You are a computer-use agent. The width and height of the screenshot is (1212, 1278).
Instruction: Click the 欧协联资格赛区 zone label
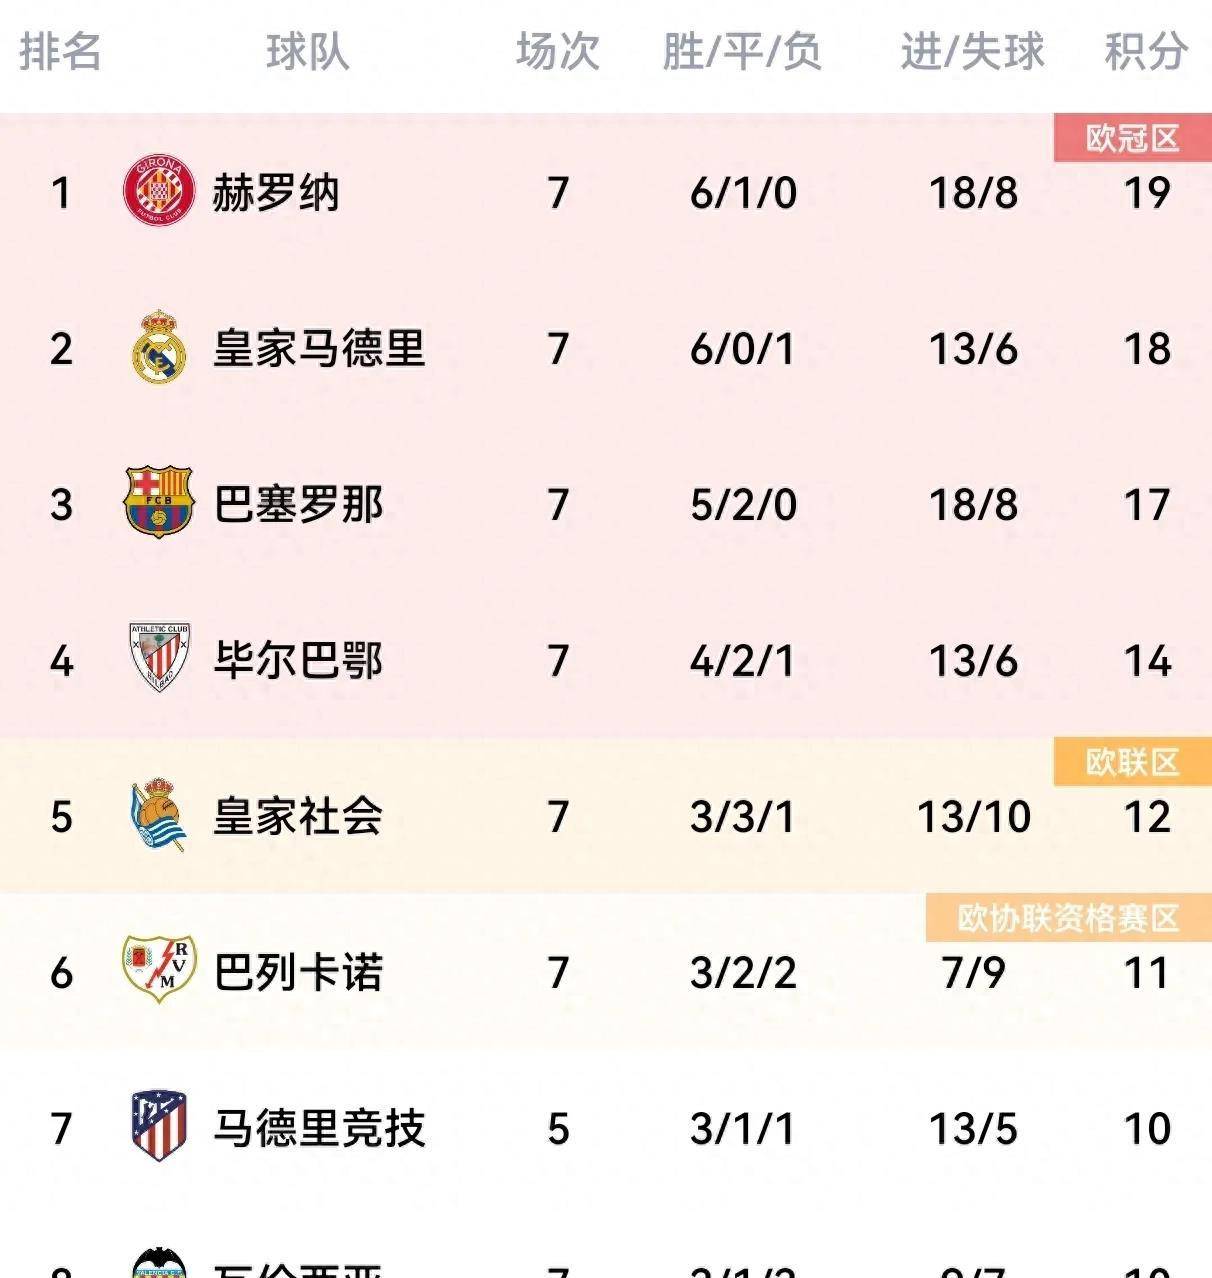pos(1069,918)
